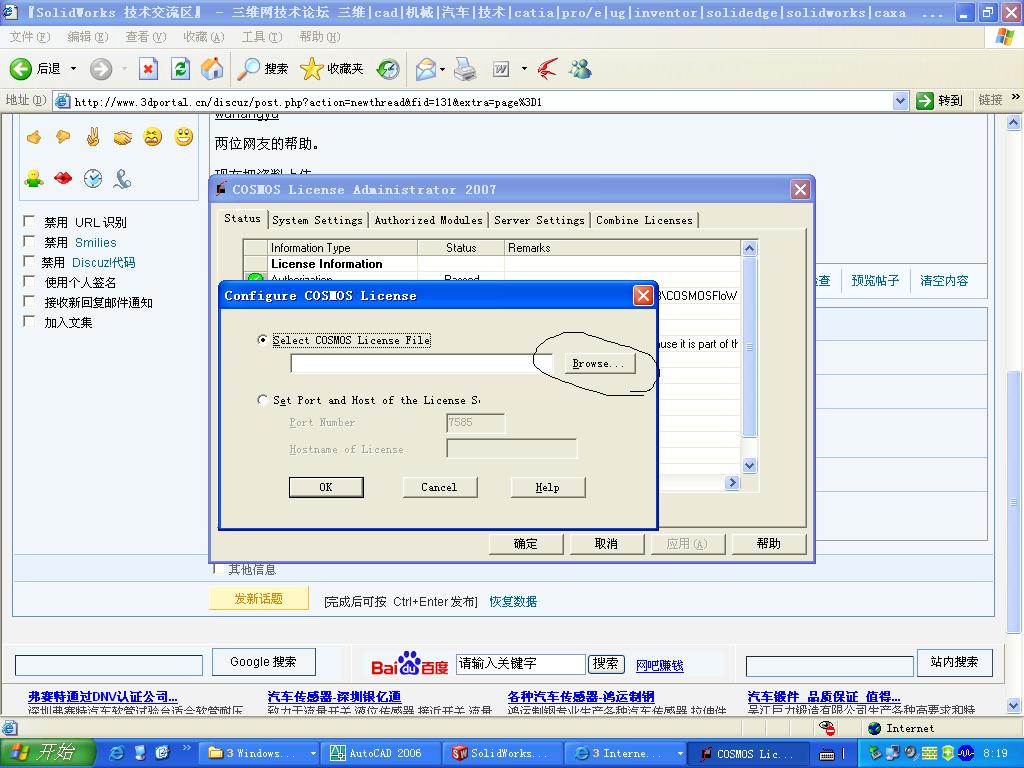Image resolution: width=1024 pixels, height=768 pixels.
Task: Check the 接收新回复邮件通知 checkbox
Action: [29, 302]
